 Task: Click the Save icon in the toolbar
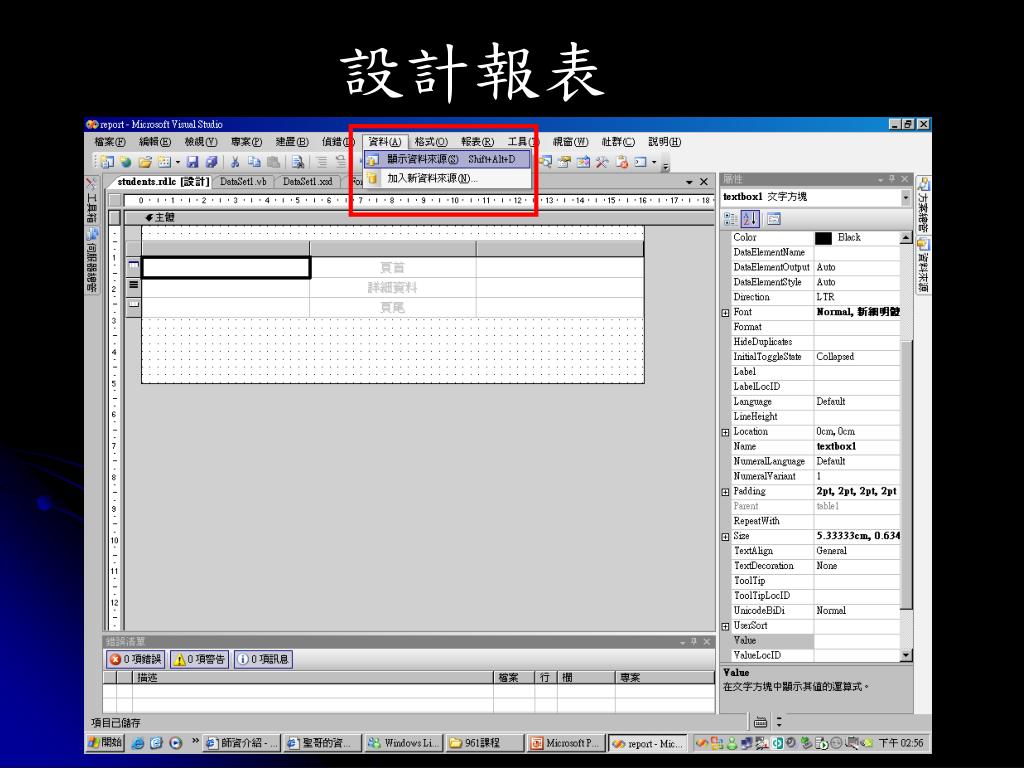point(193,161)
